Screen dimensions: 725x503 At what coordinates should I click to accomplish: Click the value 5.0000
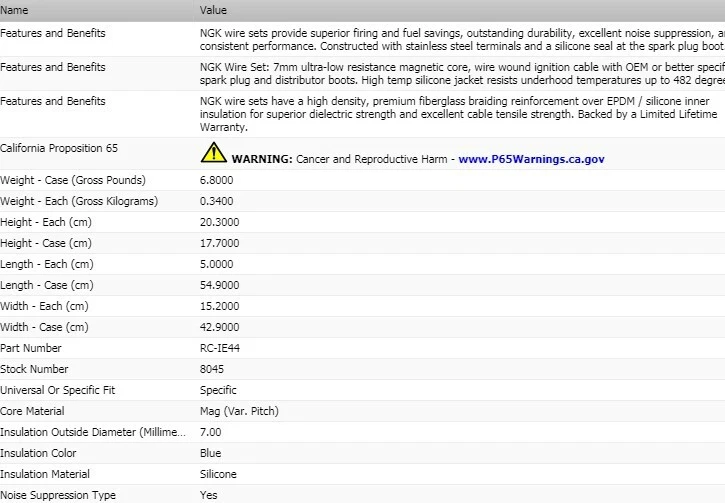pyautogui.click(x=216, y=264)
